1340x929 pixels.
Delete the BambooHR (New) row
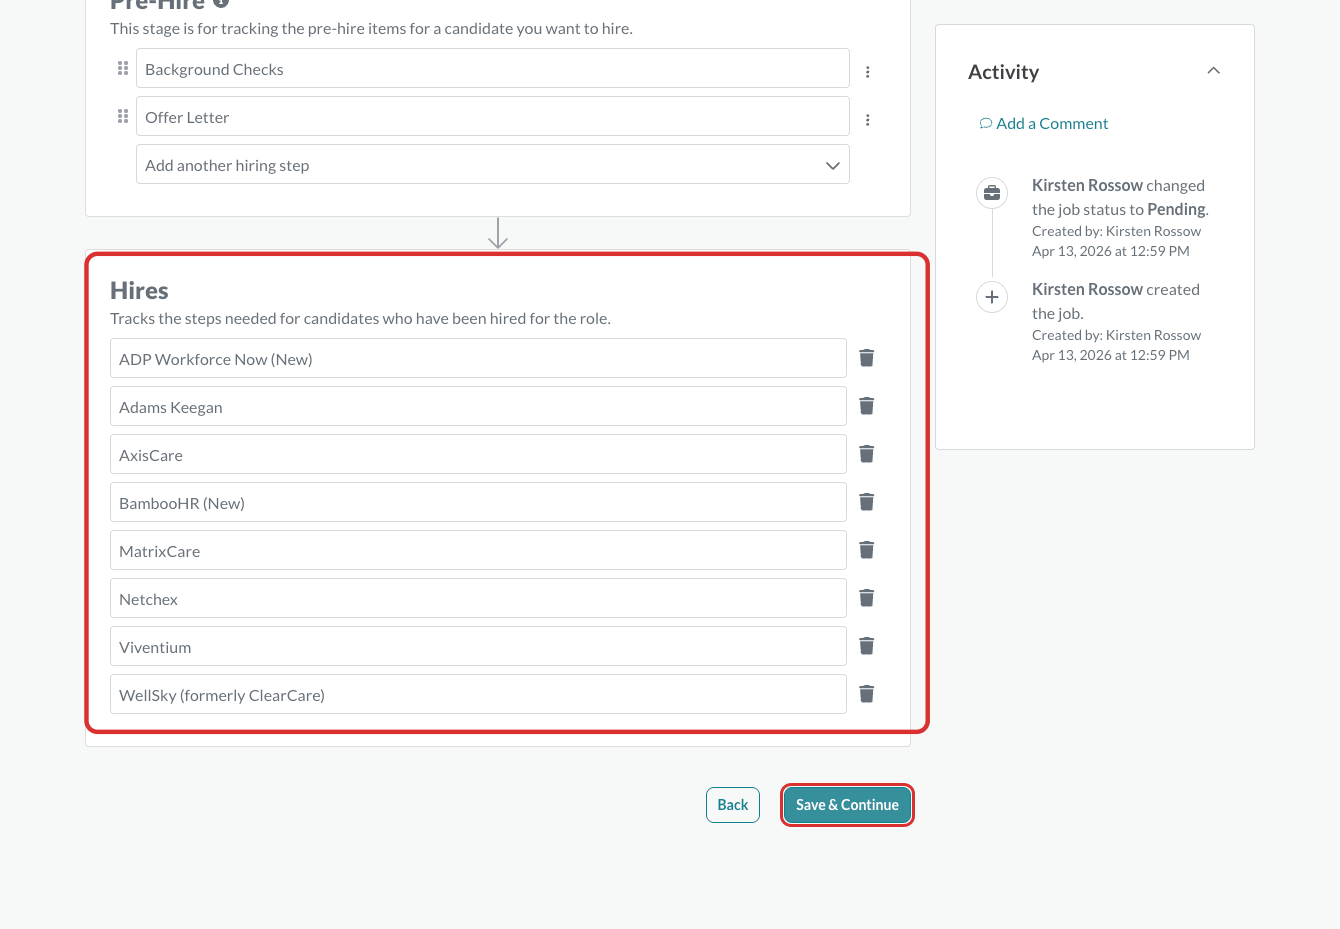pyautogui.click(x=867, y=502)
